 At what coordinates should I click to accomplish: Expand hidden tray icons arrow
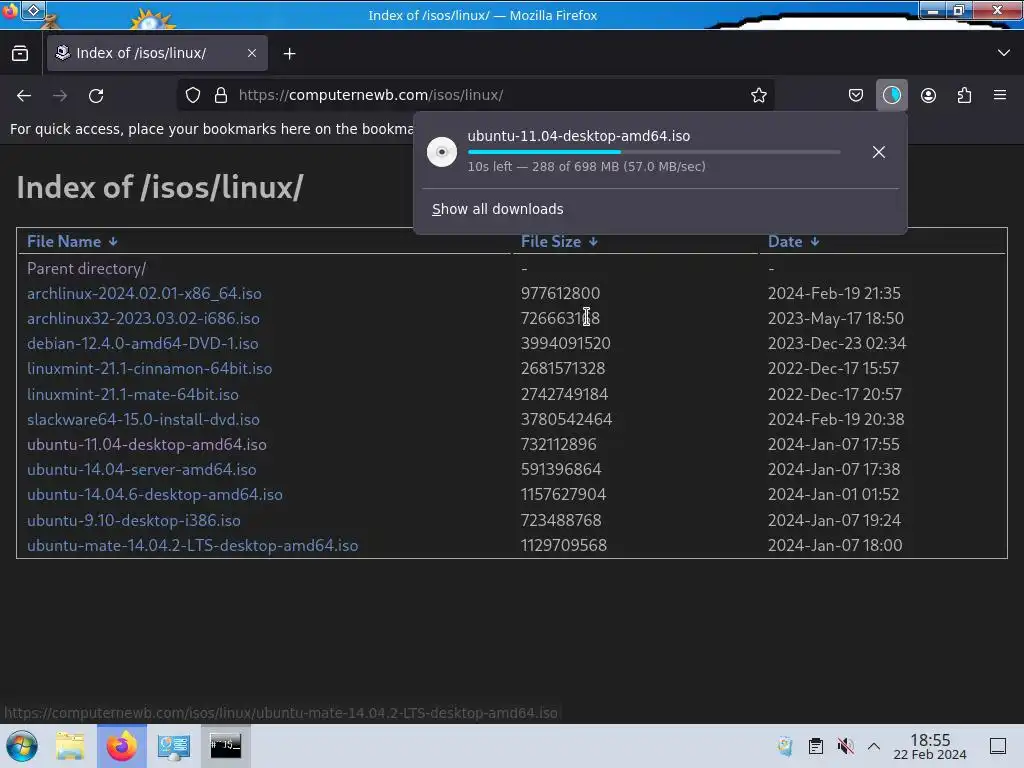point(874,746)
